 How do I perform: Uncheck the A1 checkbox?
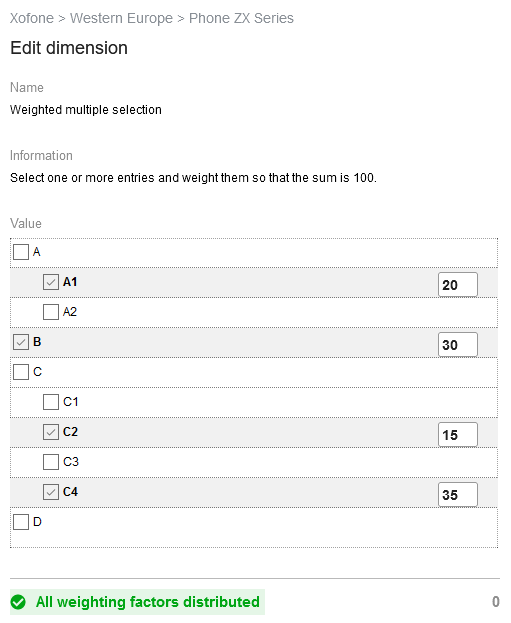(x=51, y=282)
